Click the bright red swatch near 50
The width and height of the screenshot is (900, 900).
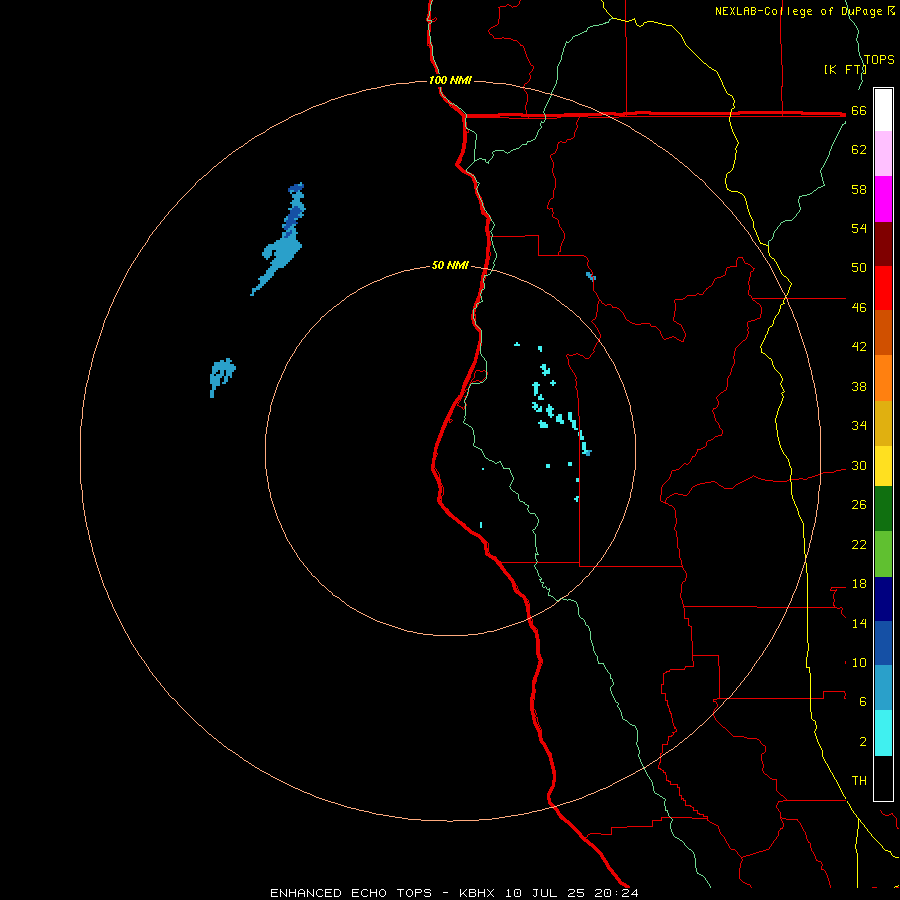click(x=883, y=288)
